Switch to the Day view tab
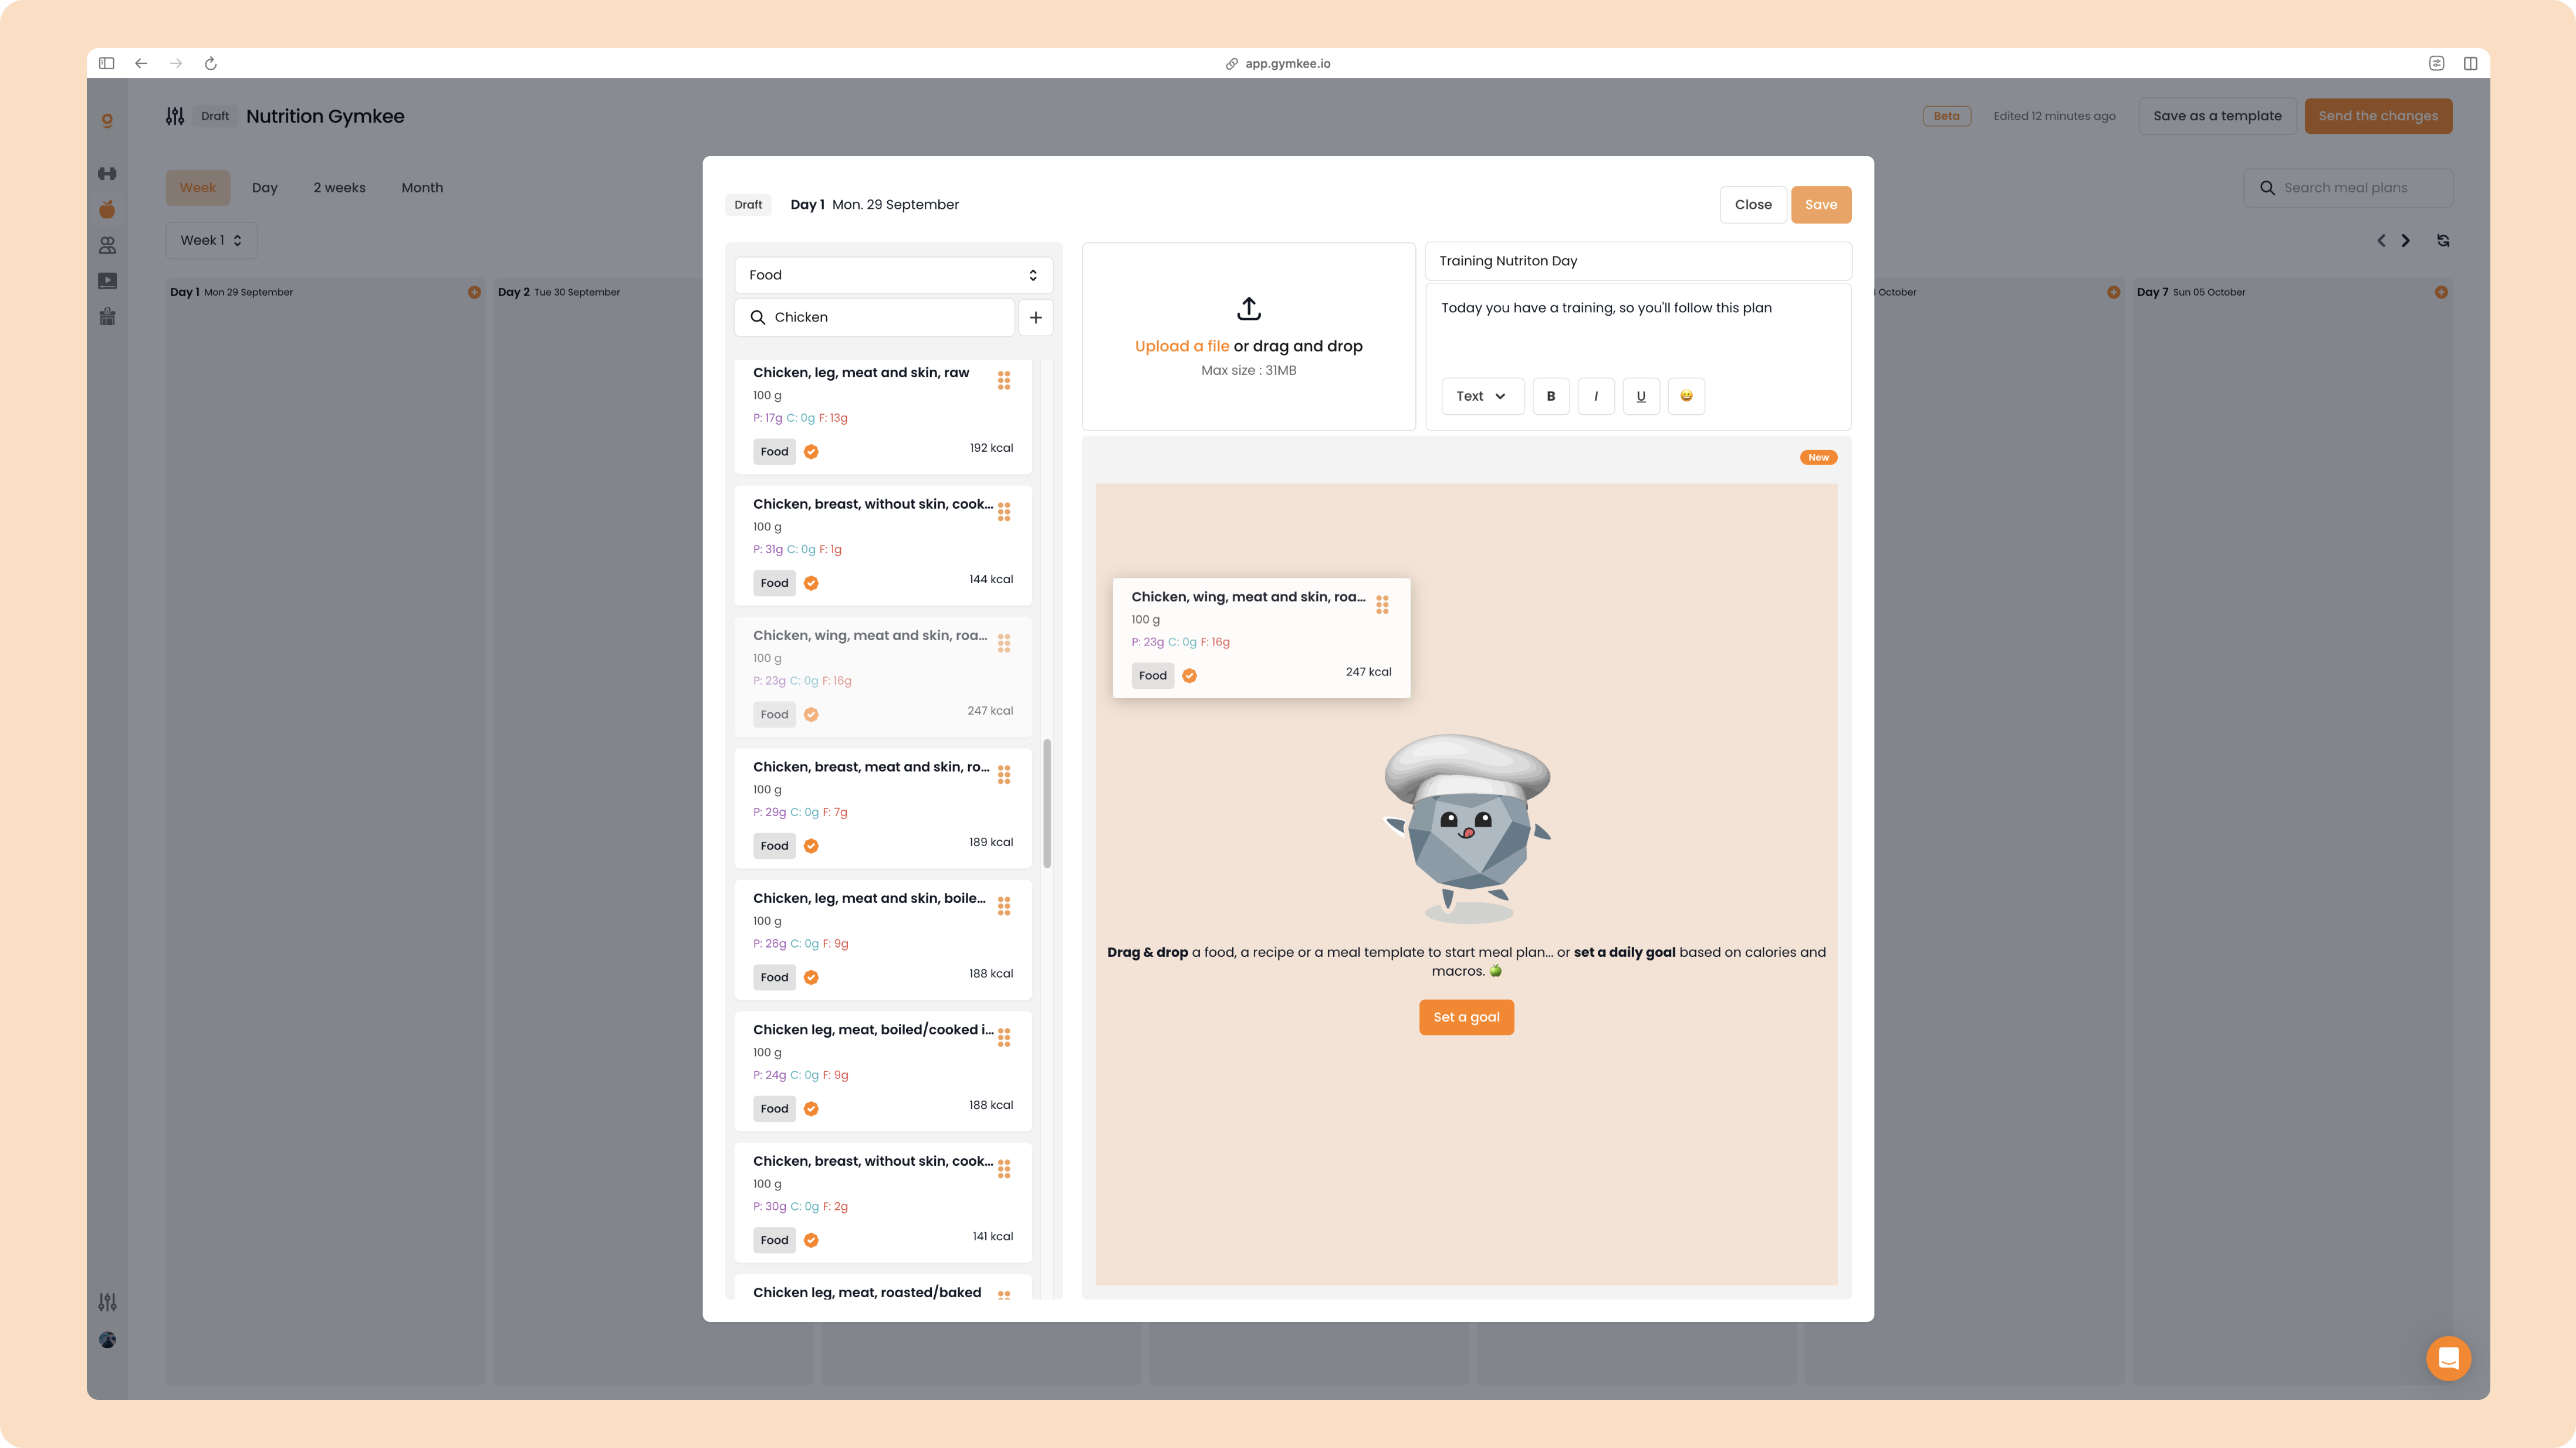 pyautogui.click(x=265, y=188)
